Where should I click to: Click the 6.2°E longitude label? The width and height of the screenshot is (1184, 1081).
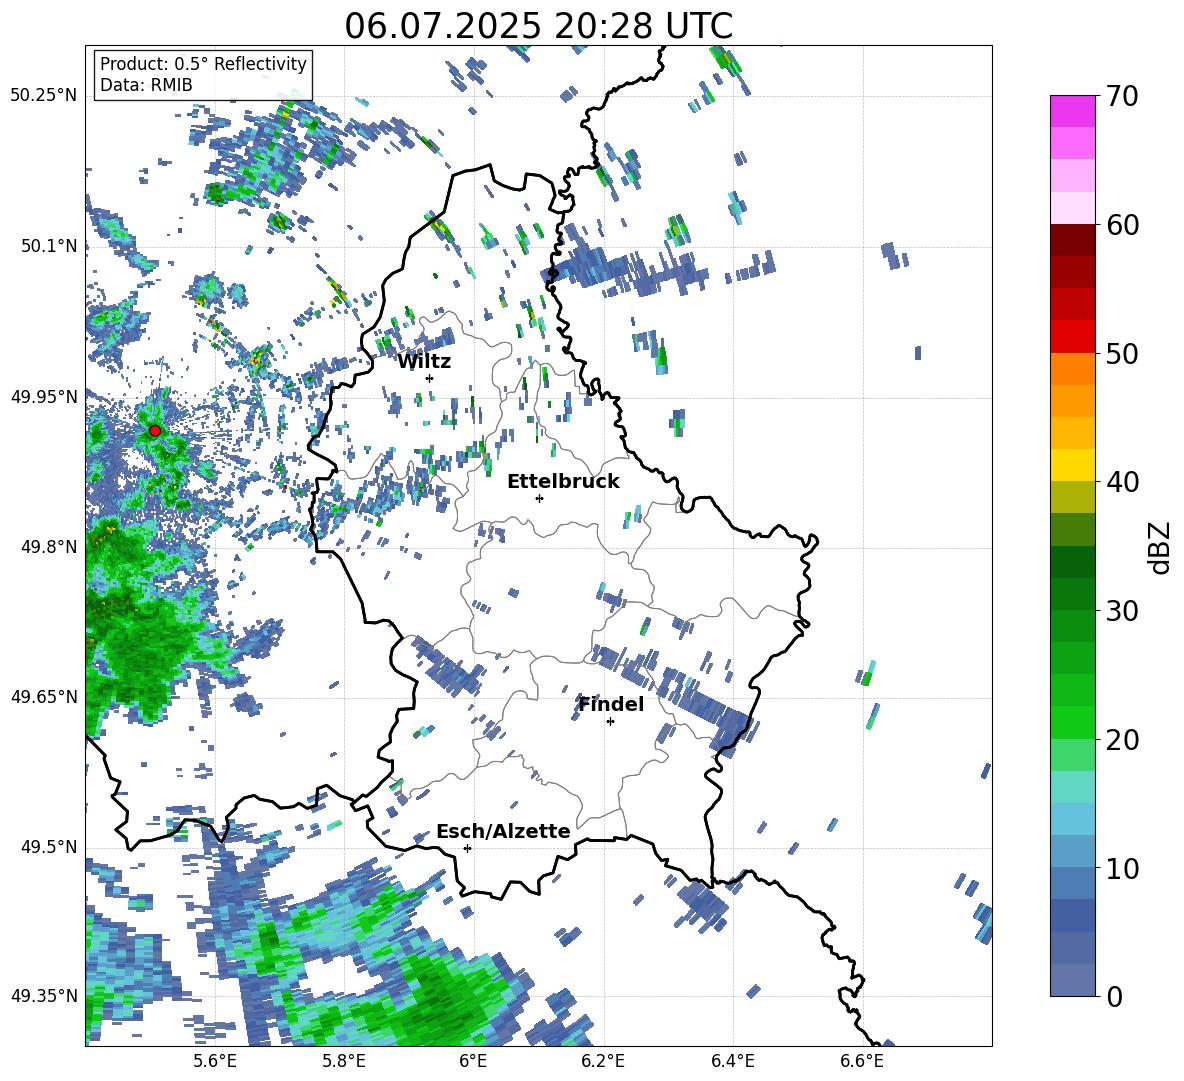pyautogui.click(x=603, y=1061)
